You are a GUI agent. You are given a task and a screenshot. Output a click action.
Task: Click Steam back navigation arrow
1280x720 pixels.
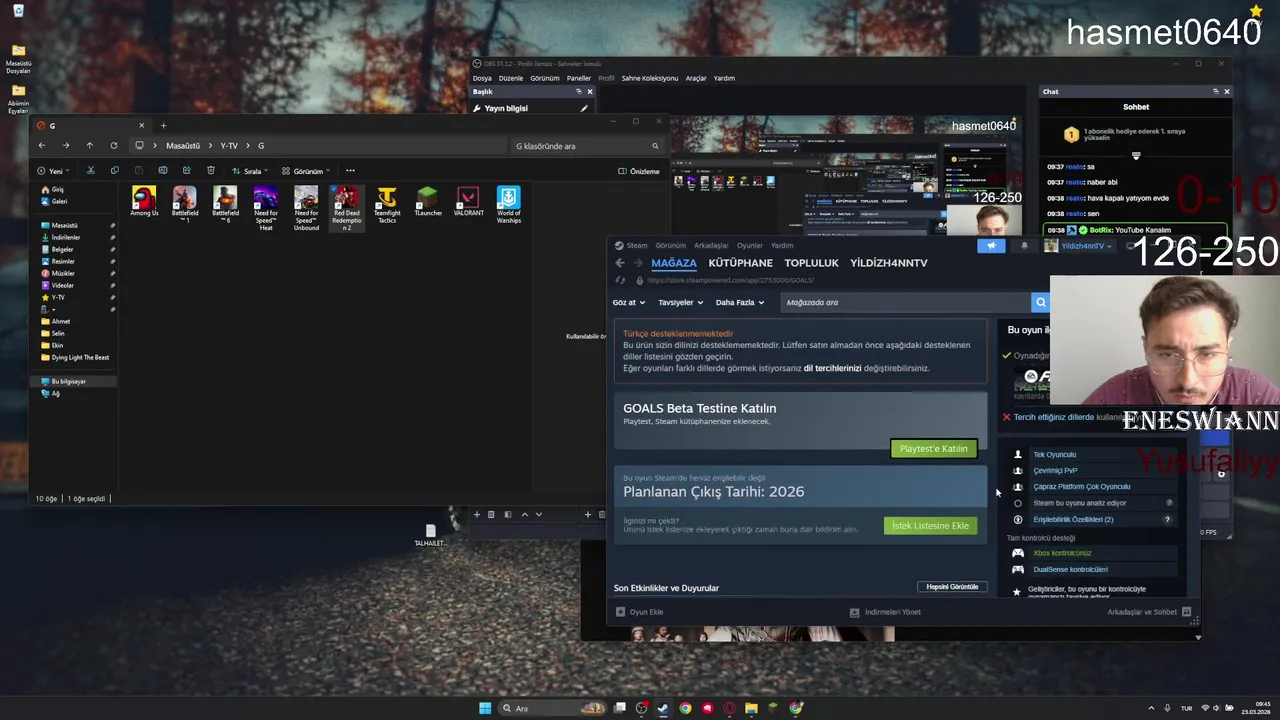620,263
